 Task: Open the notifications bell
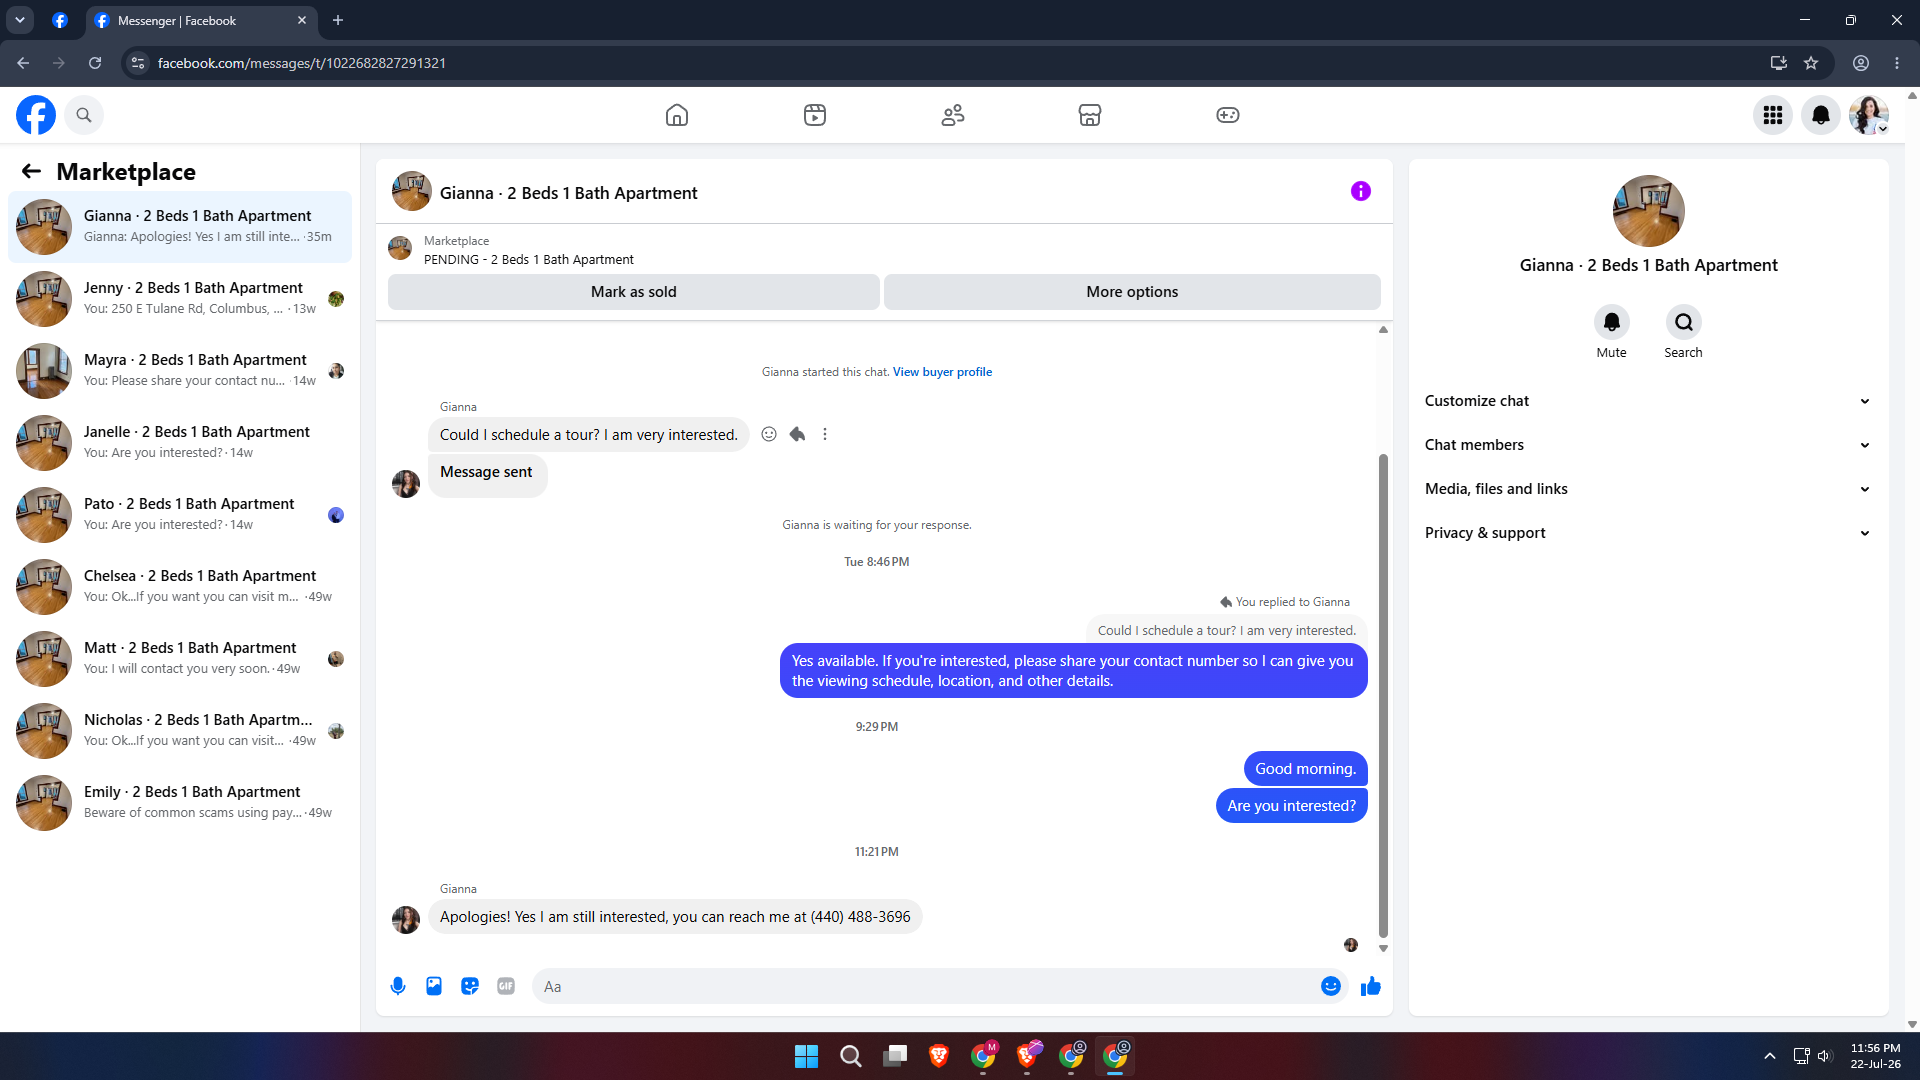click(1821, 115)
